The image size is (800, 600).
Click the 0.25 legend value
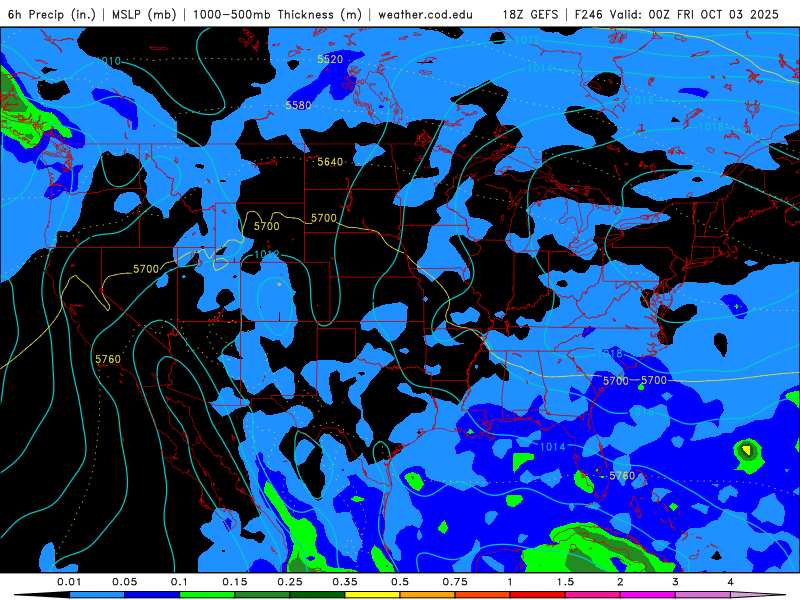tap(290, 582)
